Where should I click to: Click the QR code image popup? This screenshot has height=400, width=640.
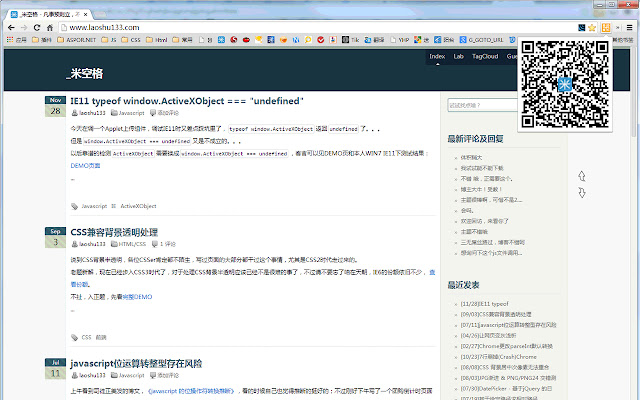pyautogui.click(x=565, y=84)
